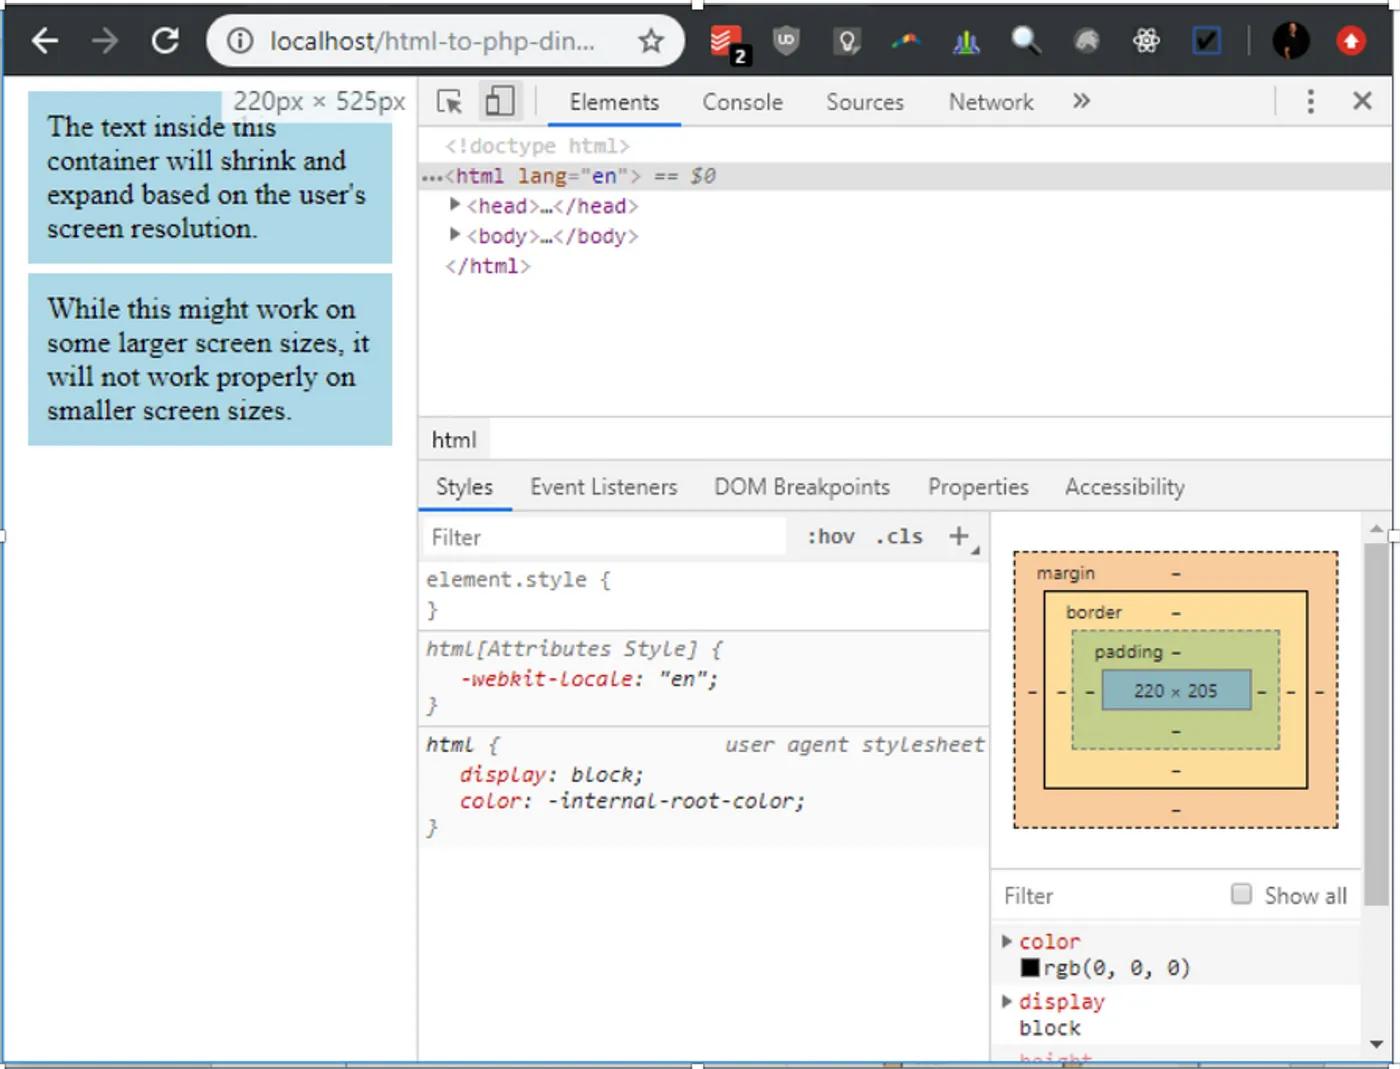The width and height of the screenshot is (1400, 1069).
Task: Add new style rule plus icon
Action: (x=959, y=537)
